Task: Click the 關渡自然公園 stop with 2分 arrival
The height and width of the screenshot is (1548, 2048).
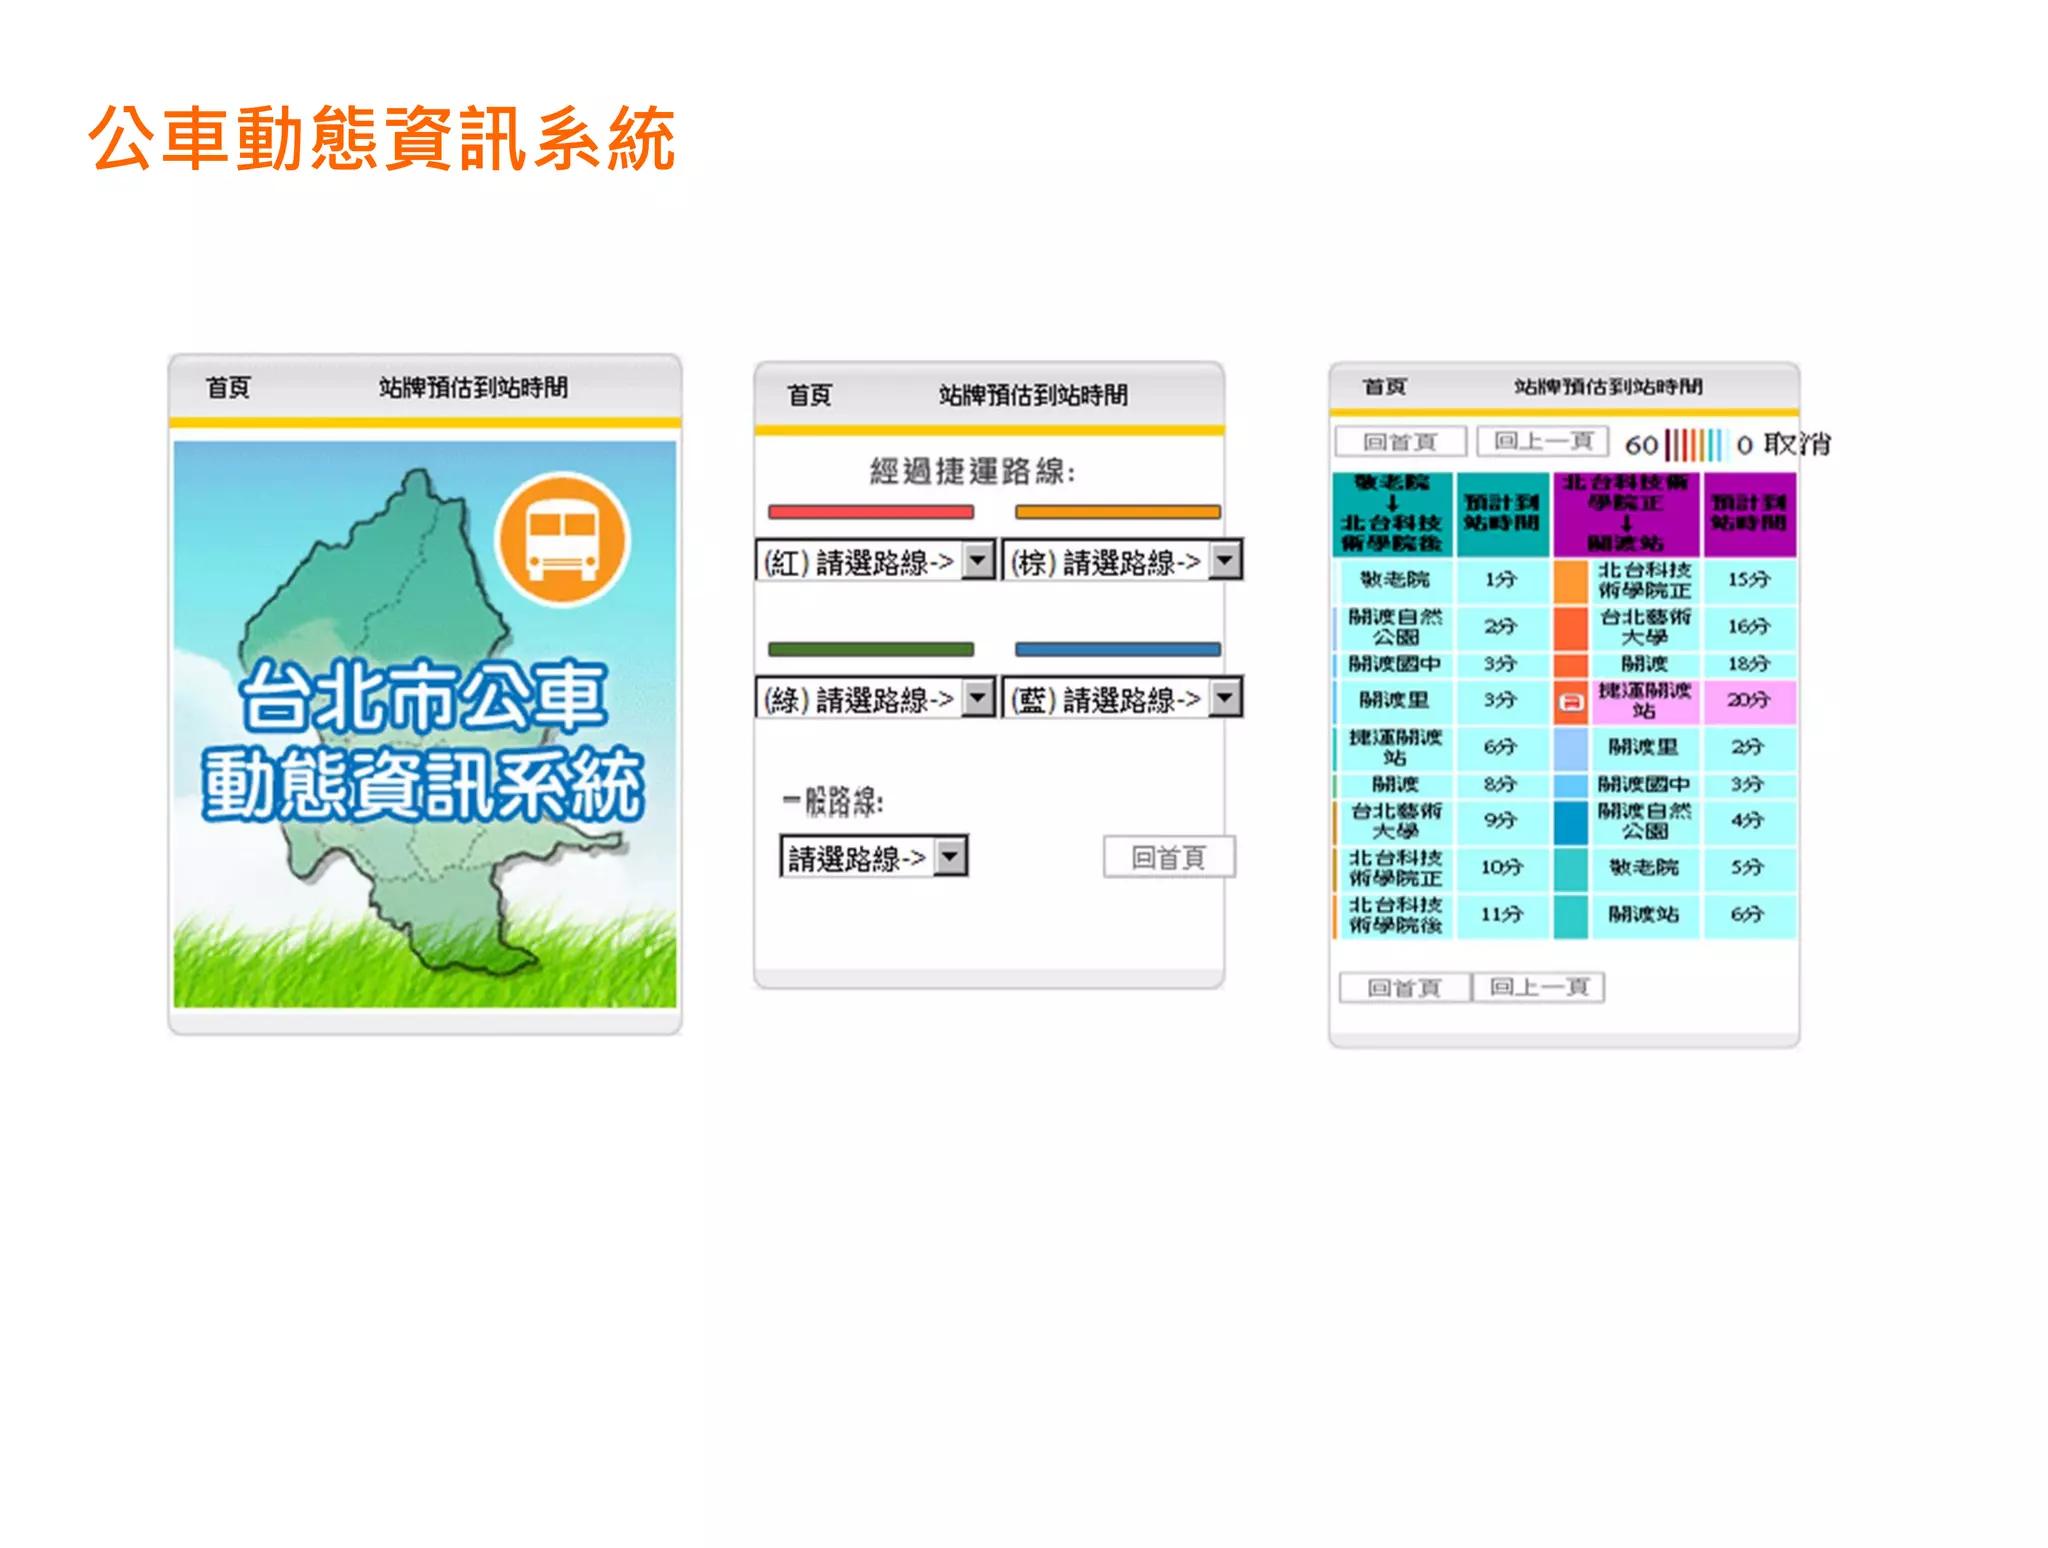Action: tap(1395, 627)
